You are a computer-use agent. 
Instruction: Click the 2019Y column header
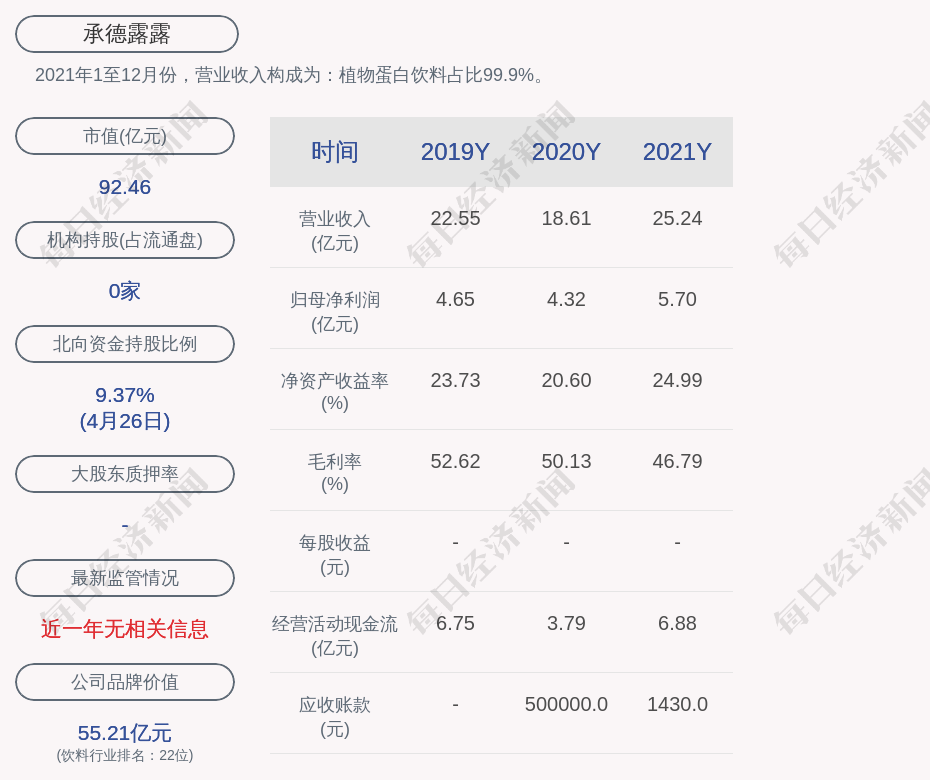pyautogui.click(x=455, y=152)
